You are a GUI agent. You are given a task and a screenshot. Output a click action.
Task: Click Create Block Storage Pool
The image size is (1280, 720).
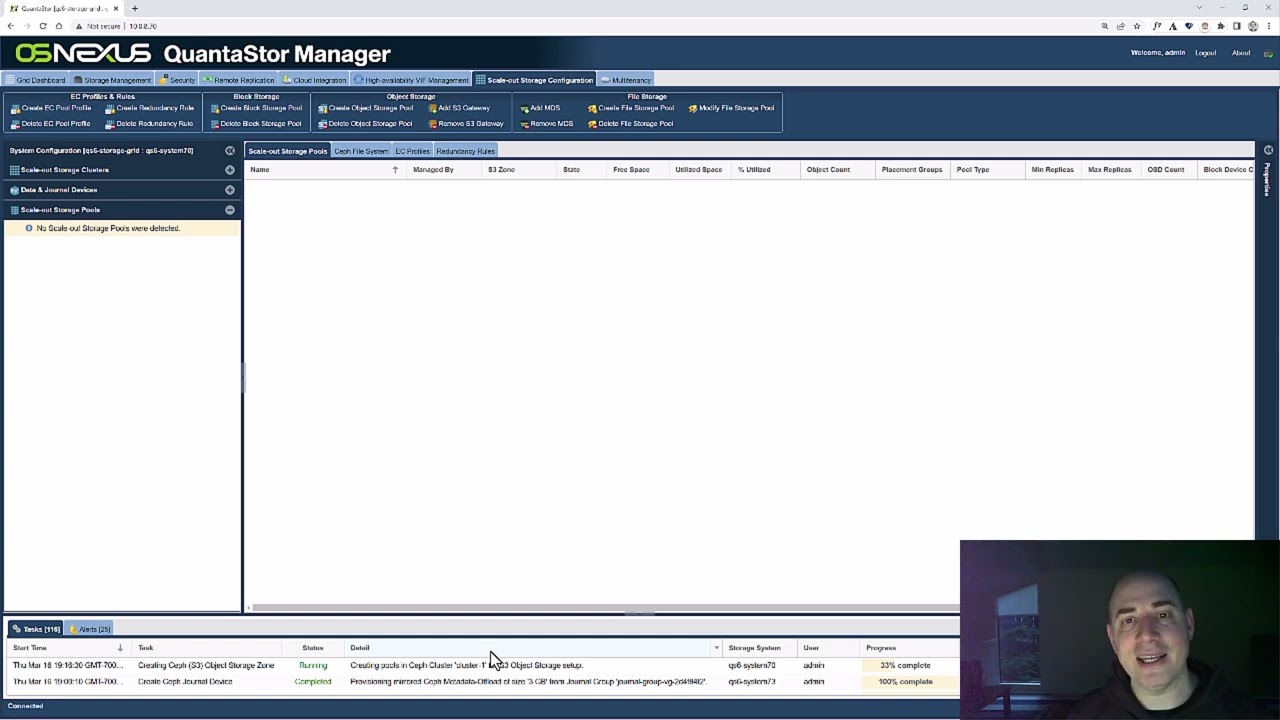tap(255, 108)
